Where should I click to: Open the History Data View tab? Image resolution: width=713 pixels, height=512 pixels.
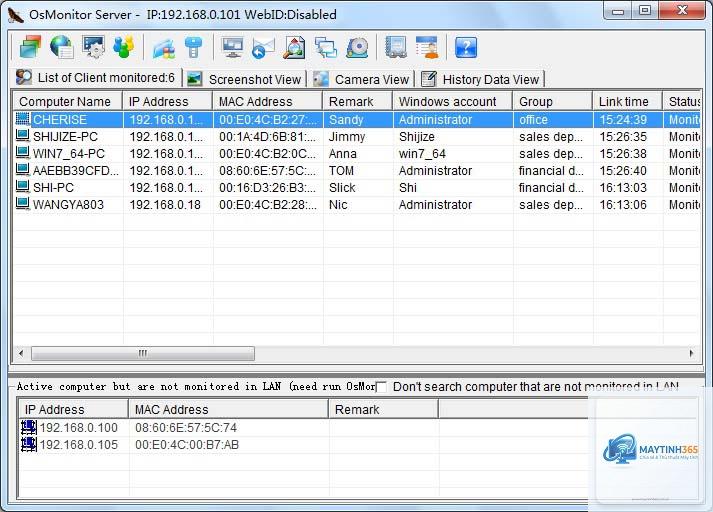click(482, 79)
